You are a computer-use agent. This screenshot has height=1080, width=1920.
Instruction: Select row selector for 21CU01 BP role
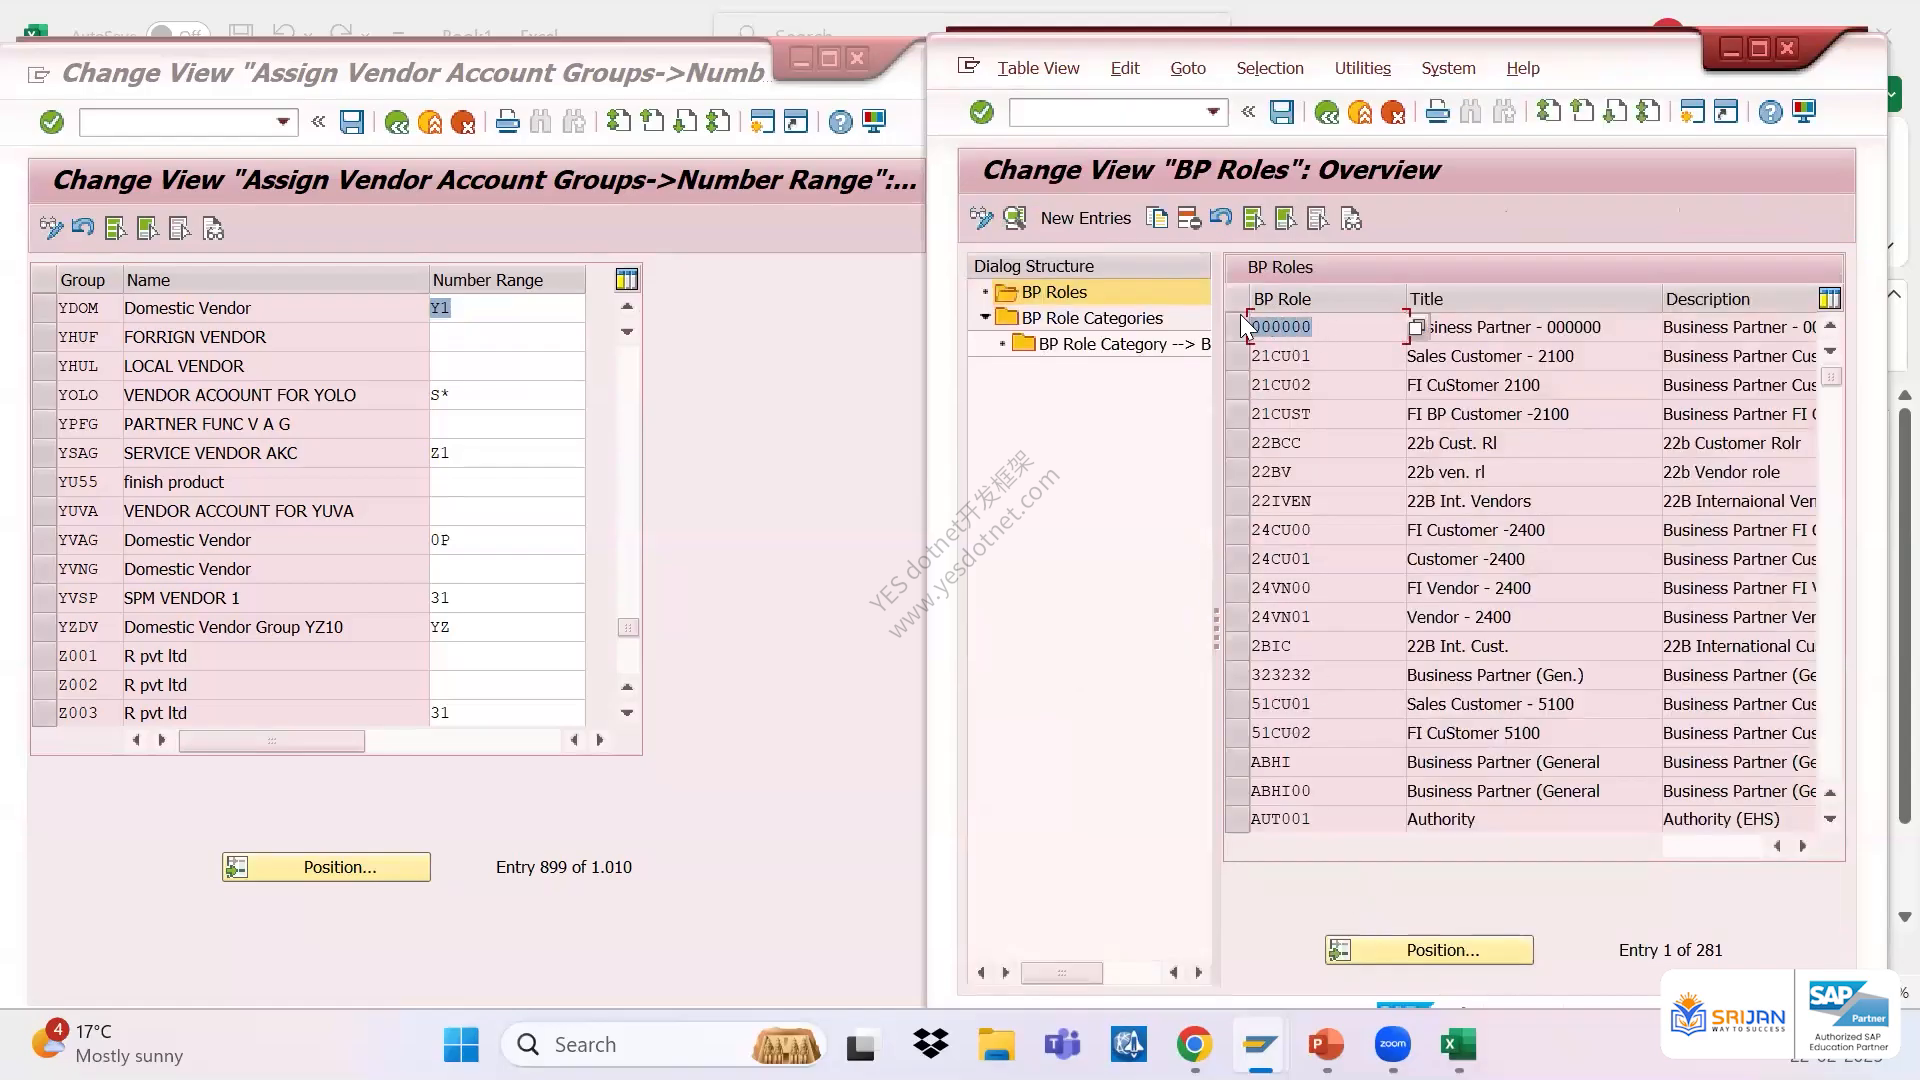[1237, 356]
